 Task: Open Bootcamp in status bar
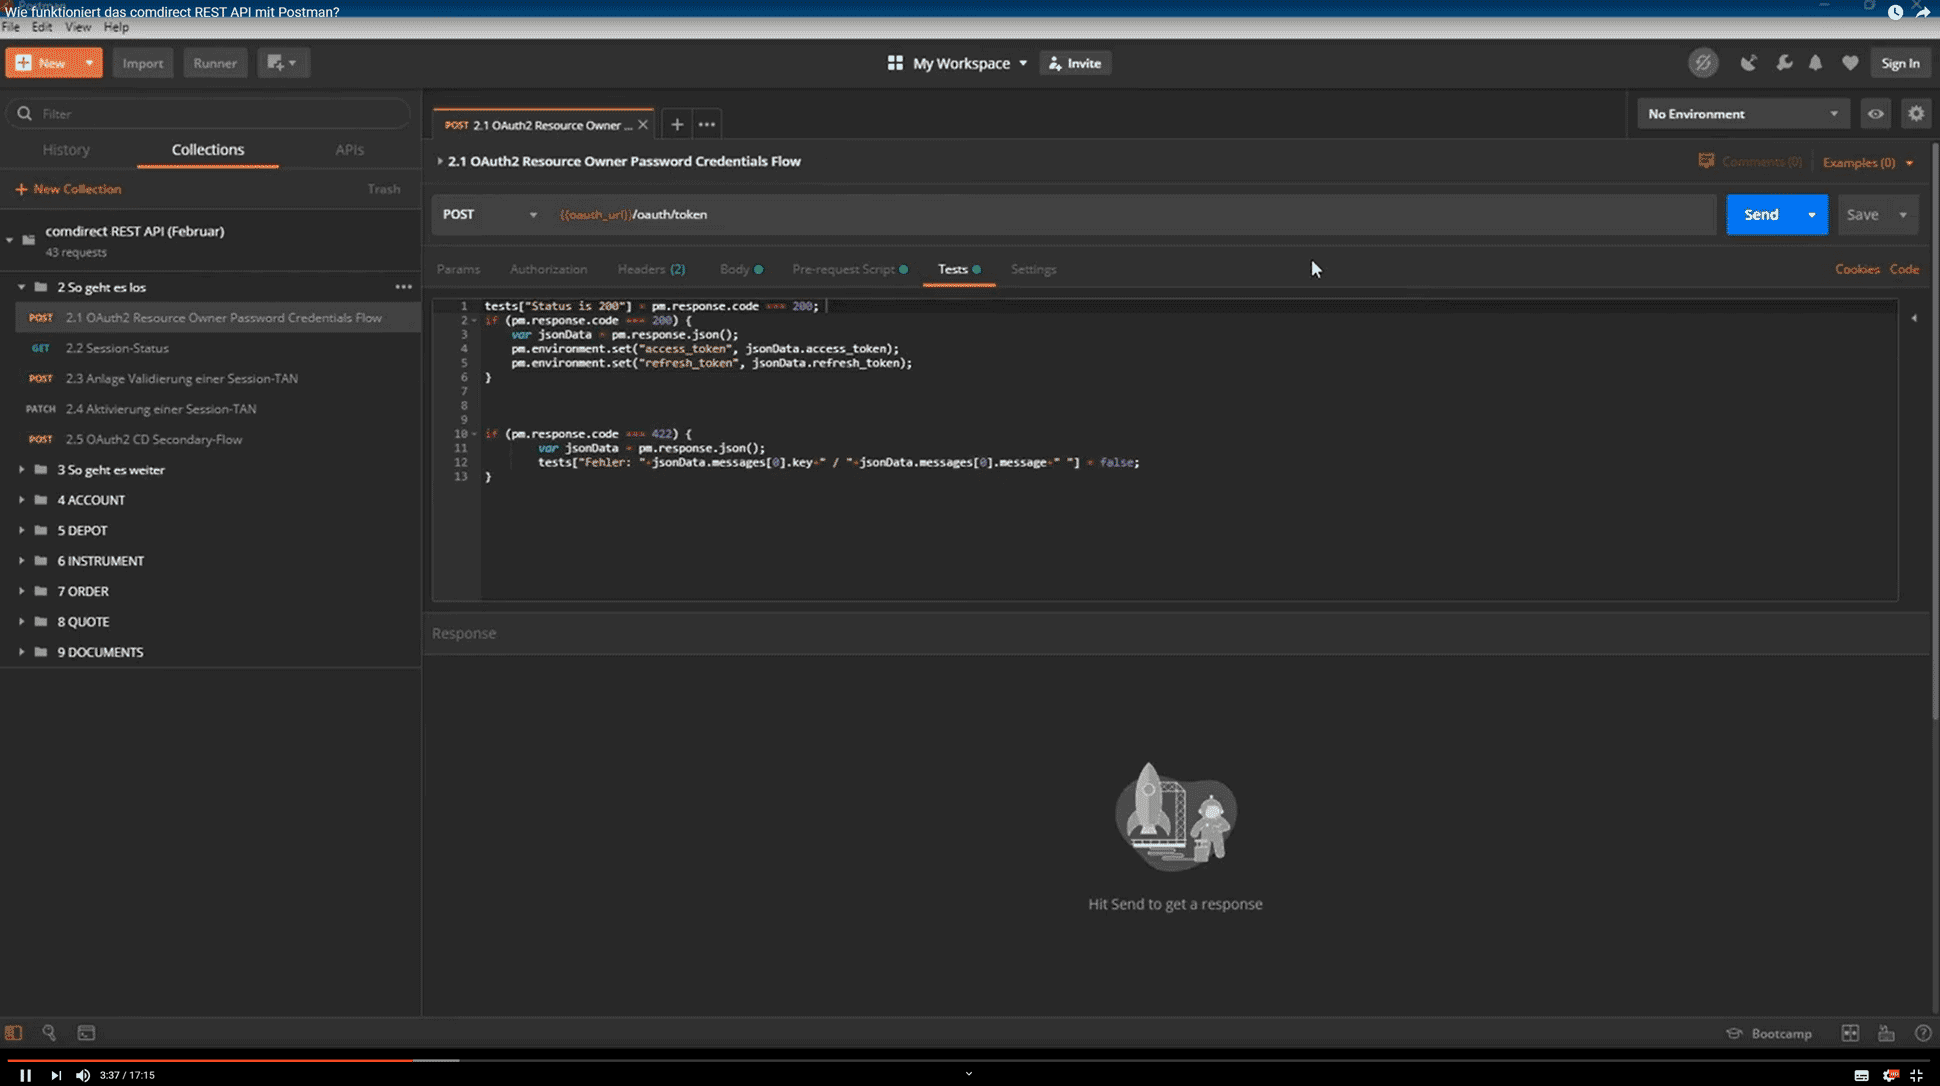1769,1033
